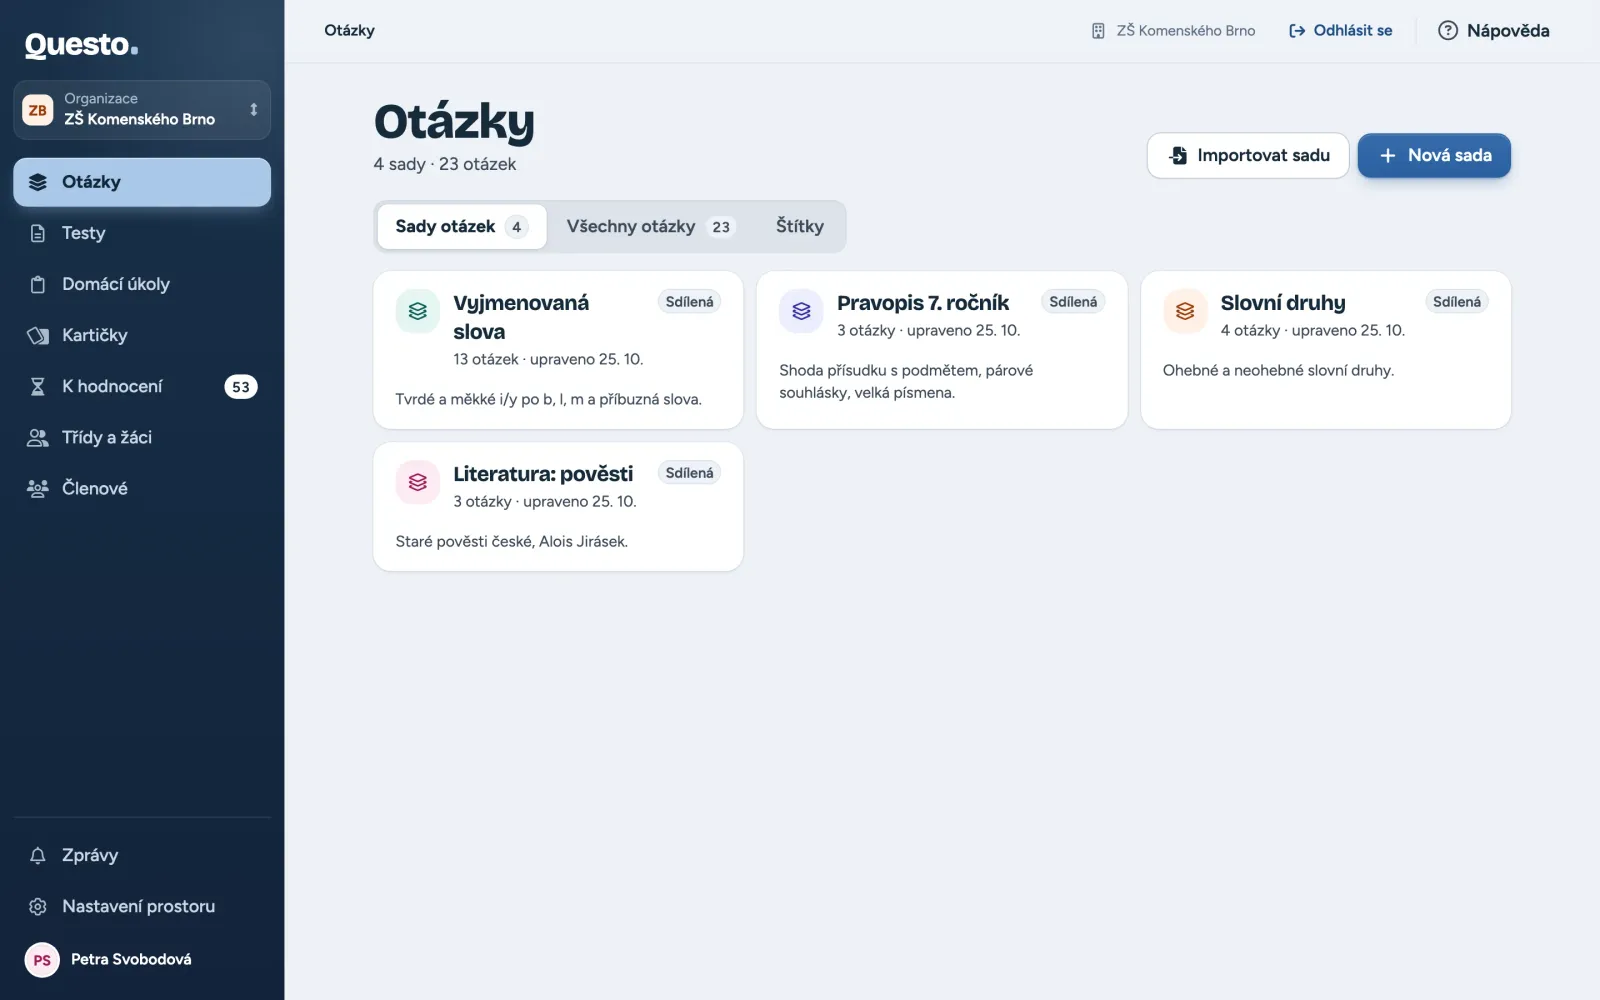Viewport: 1600px width, 1000px height.
Task: Click the building icon next to ZŠ Komenského Brno
Action: coord(1098,31)
